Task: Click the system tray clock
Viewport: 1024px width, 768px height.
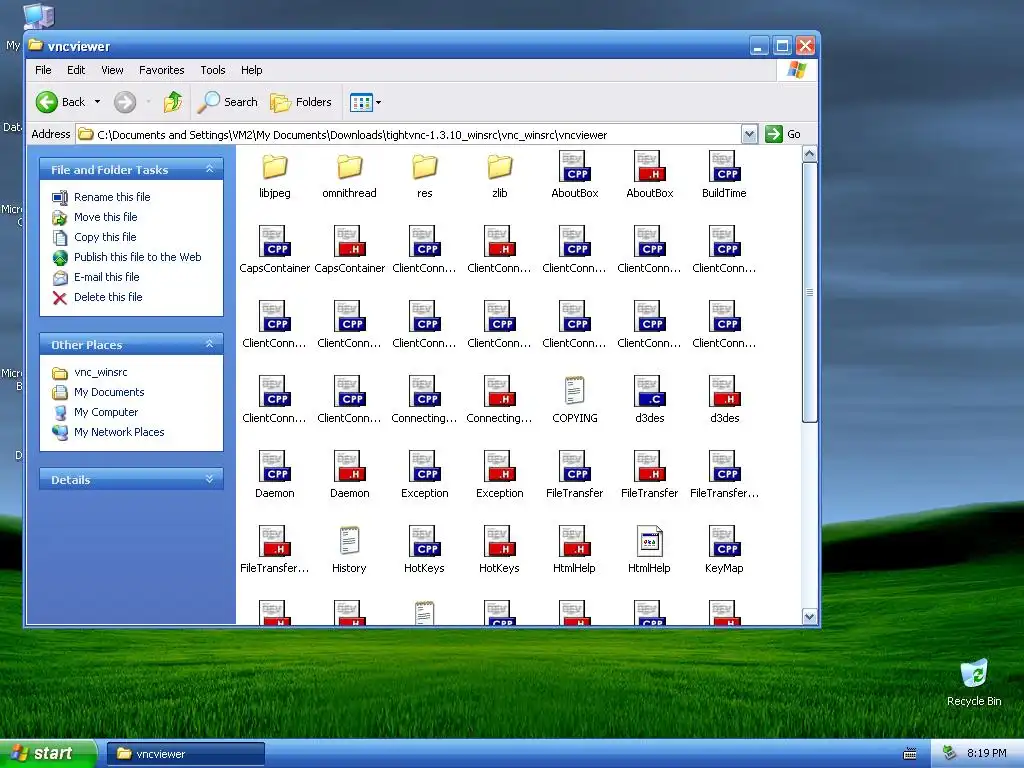Action: [987, 753]
